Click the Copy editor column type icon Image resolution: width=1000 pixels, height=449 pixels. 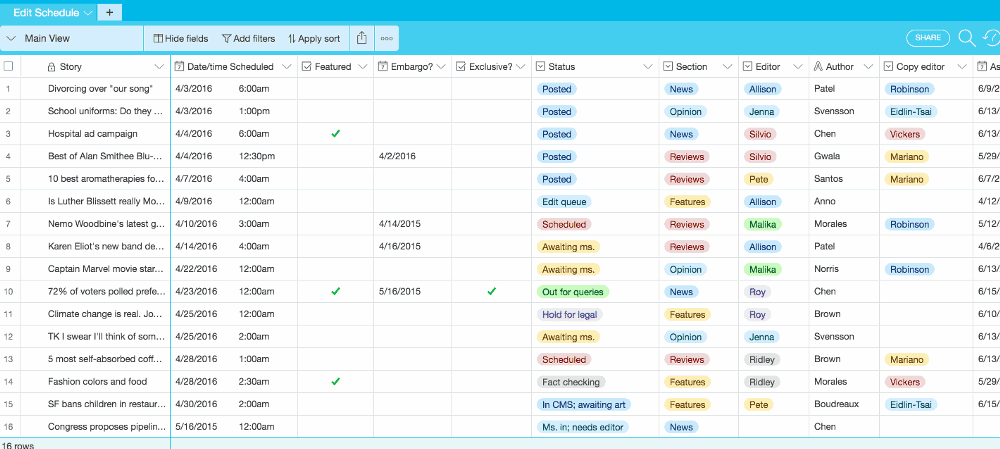pos(889,66)
